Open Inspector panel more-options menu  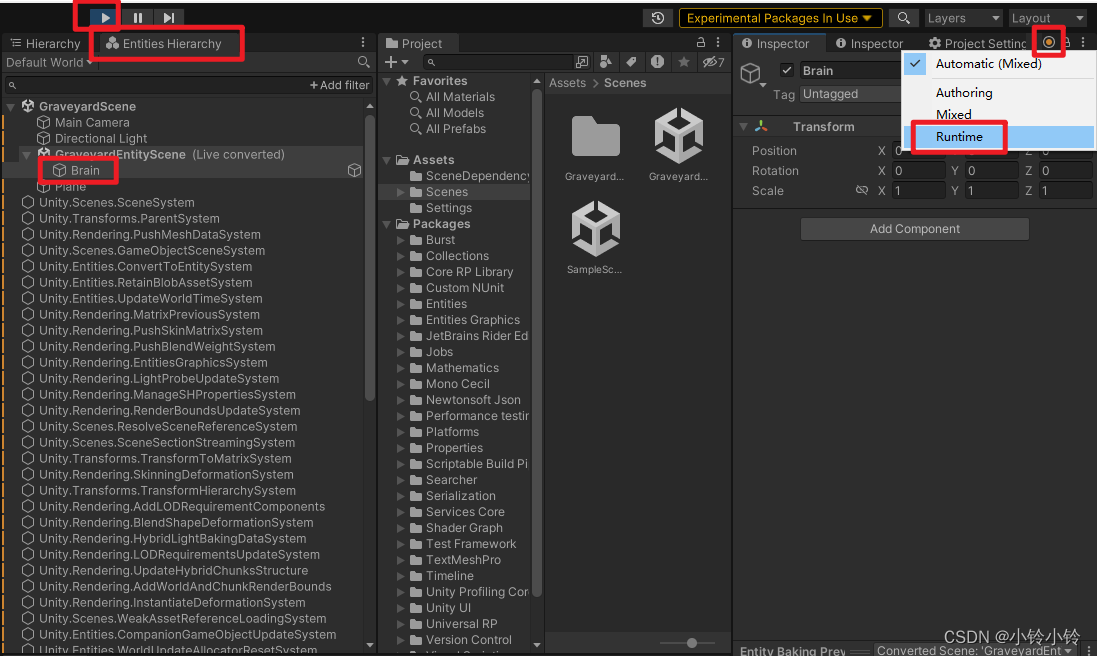(x=1083, y=42)
